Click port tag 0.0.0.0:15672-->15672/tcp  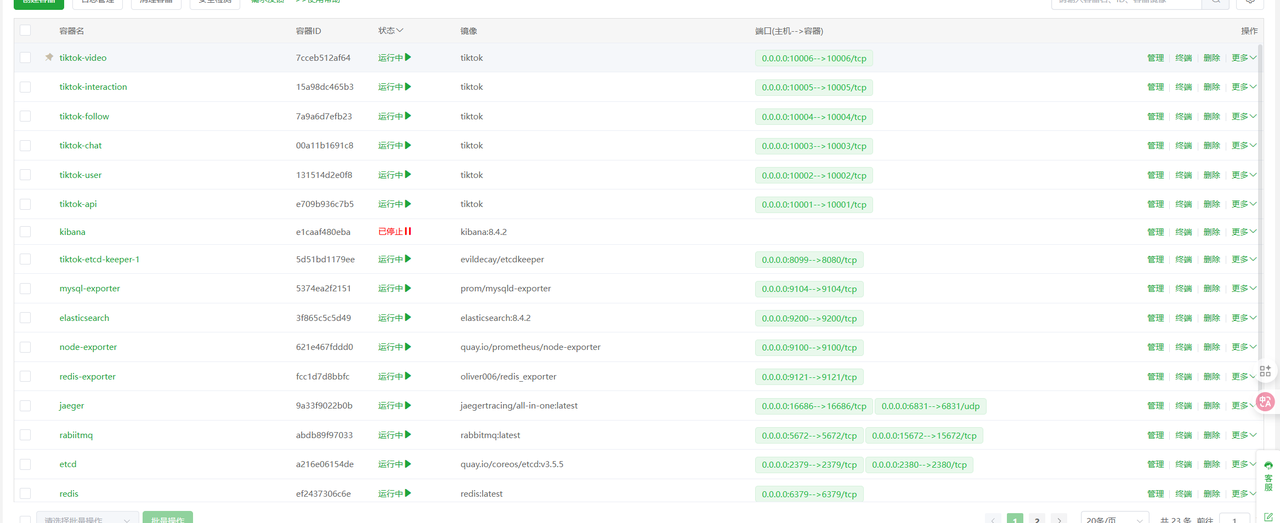[925, 435]
